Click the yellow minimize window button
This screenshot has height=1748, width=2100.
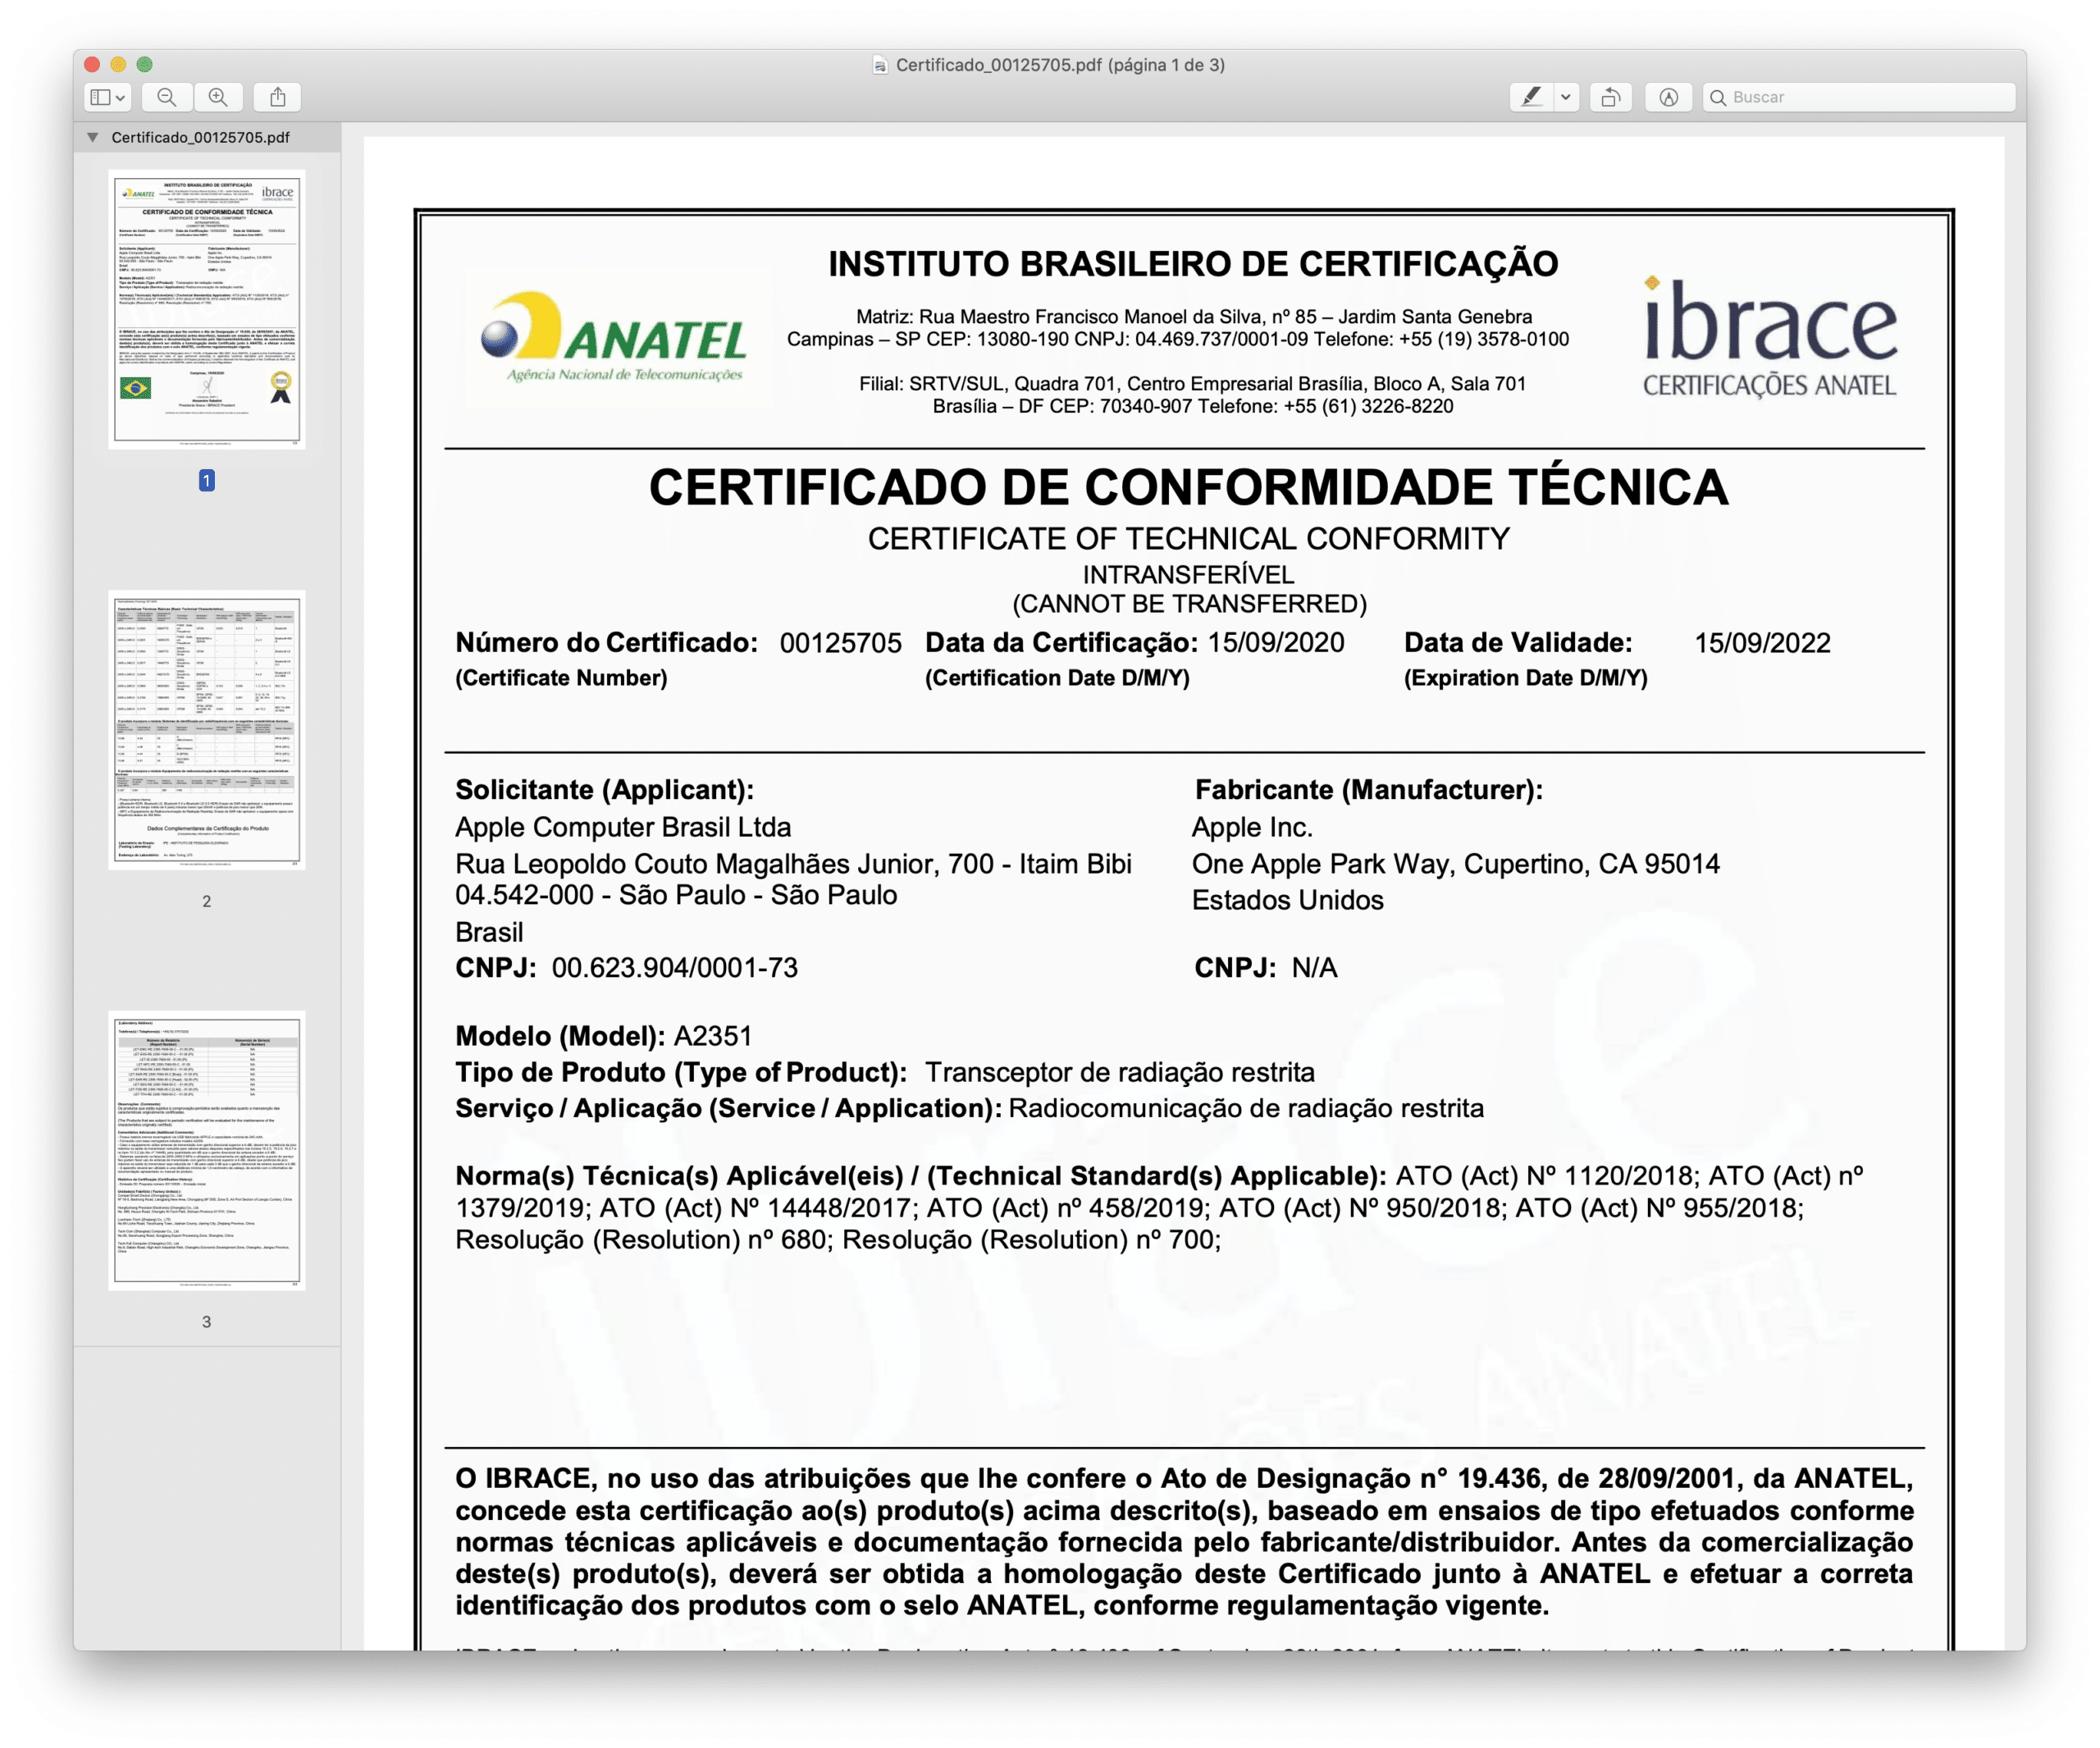(118, 65)
